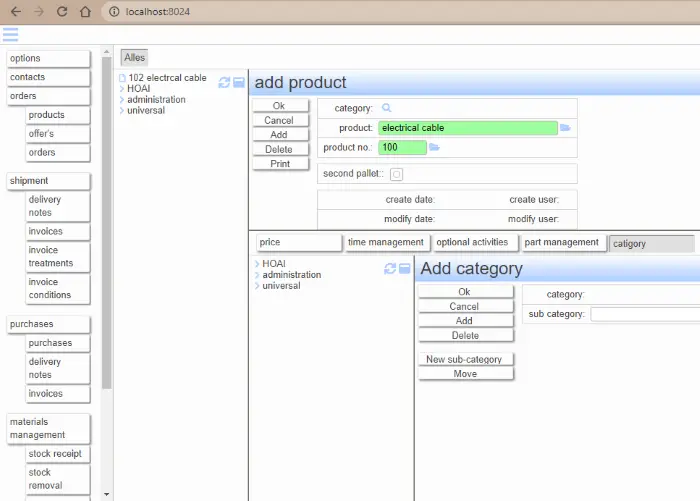This screenshot has width=700, height=501.
Task: Refresh the product tree with the reload icon
Action: coord(224,83)
